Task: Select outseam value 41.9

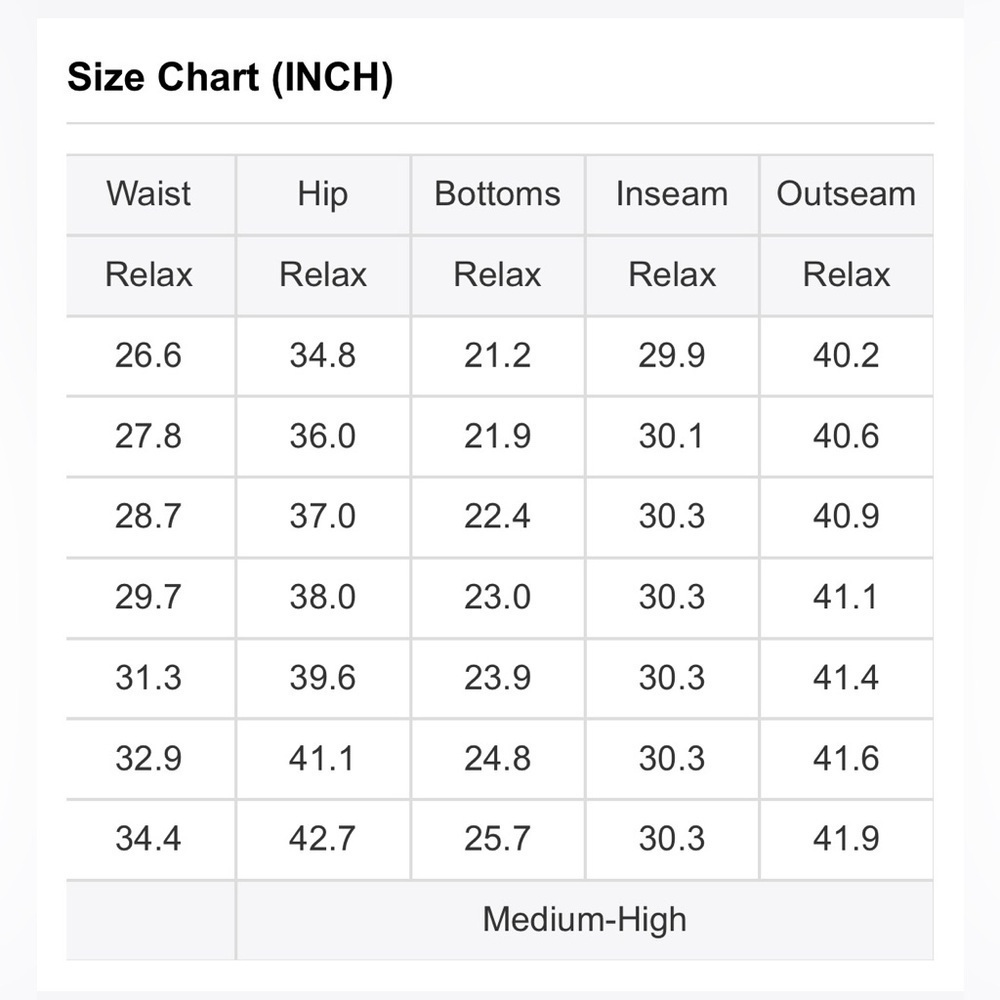Action: pyautogui.click(x=846, y=838)
